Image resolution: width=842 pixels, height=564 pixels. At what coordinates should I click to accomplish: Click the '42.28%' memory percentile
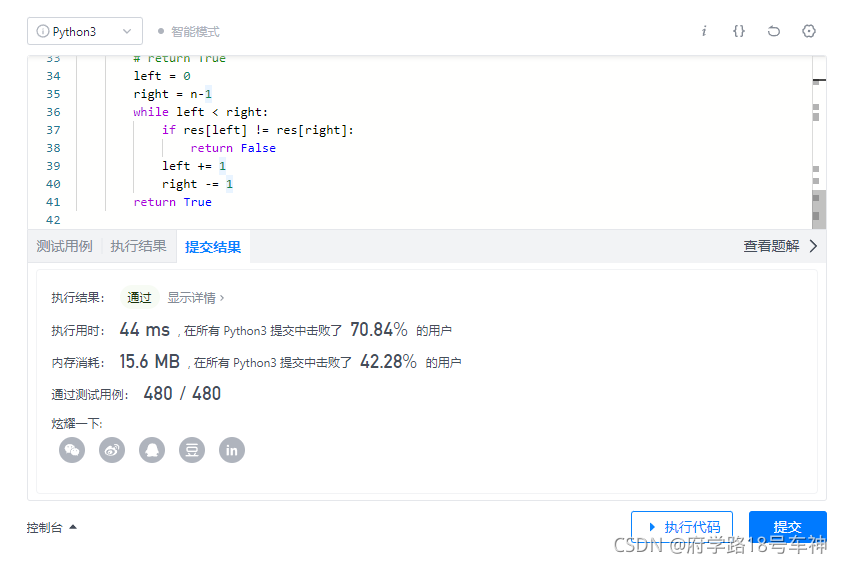[x=388, y=361]
